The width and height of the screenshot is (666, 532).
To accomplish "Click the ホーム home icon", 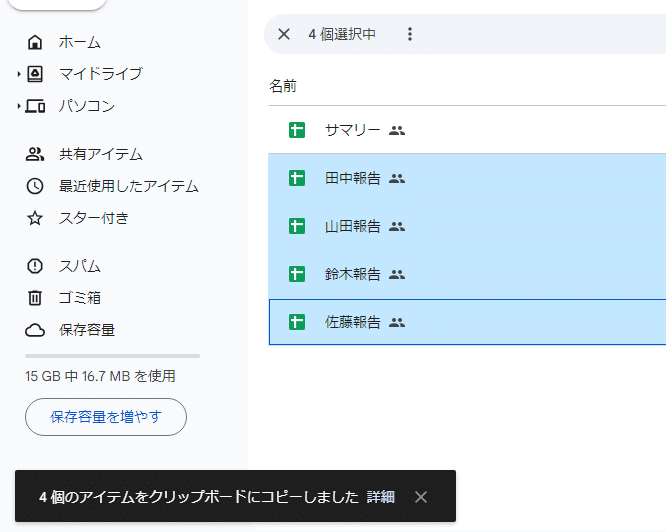I will (x=35, y=42).
